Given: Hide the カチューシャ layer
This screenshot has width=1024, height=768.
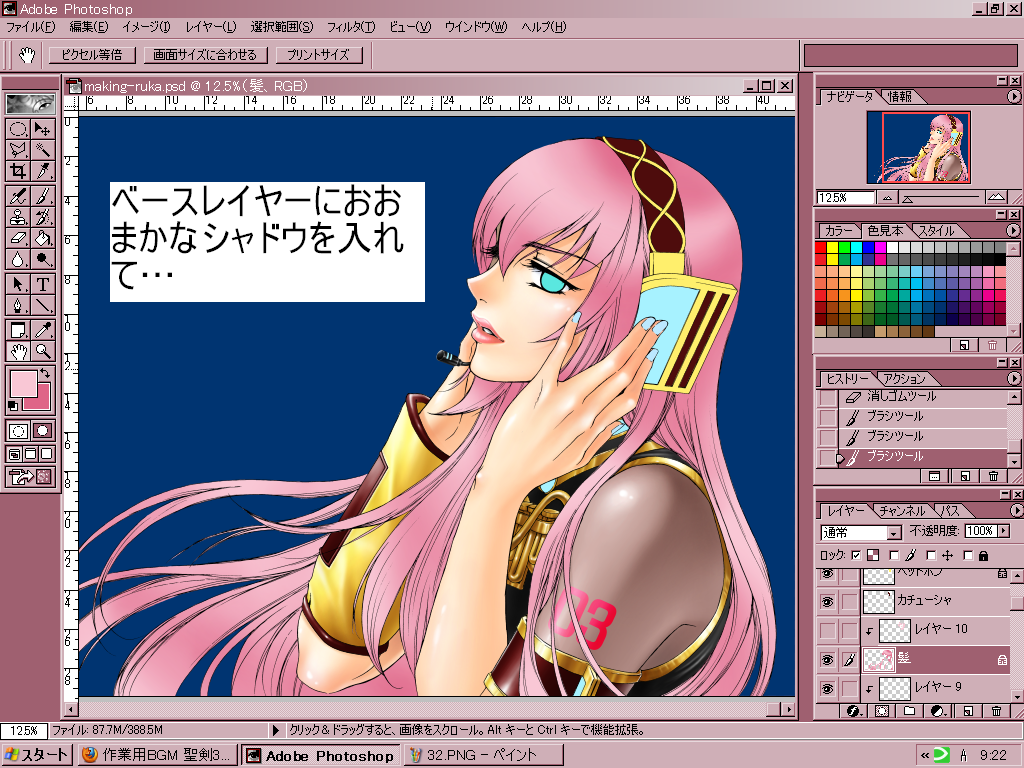Looking at the screenshot, I should tap(827, 601).
